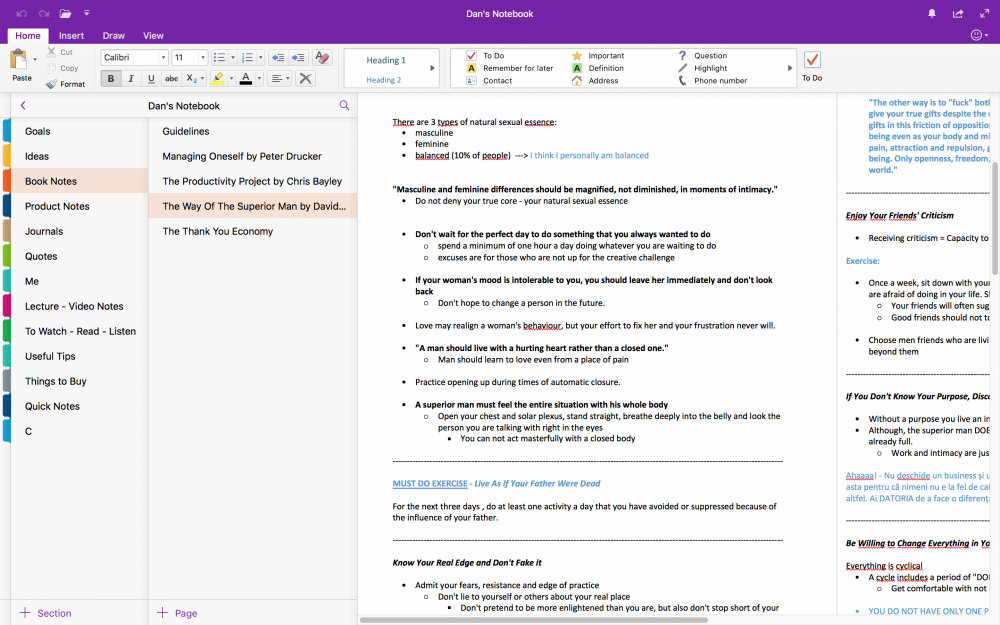
Task: Add a new page with + Page
Action: click(x=177, y=613)
